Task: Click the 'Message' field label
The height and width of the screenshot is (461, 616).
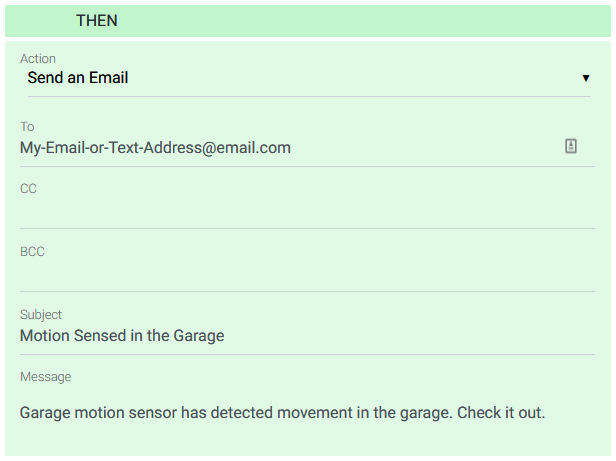Action: coord(45,377)
